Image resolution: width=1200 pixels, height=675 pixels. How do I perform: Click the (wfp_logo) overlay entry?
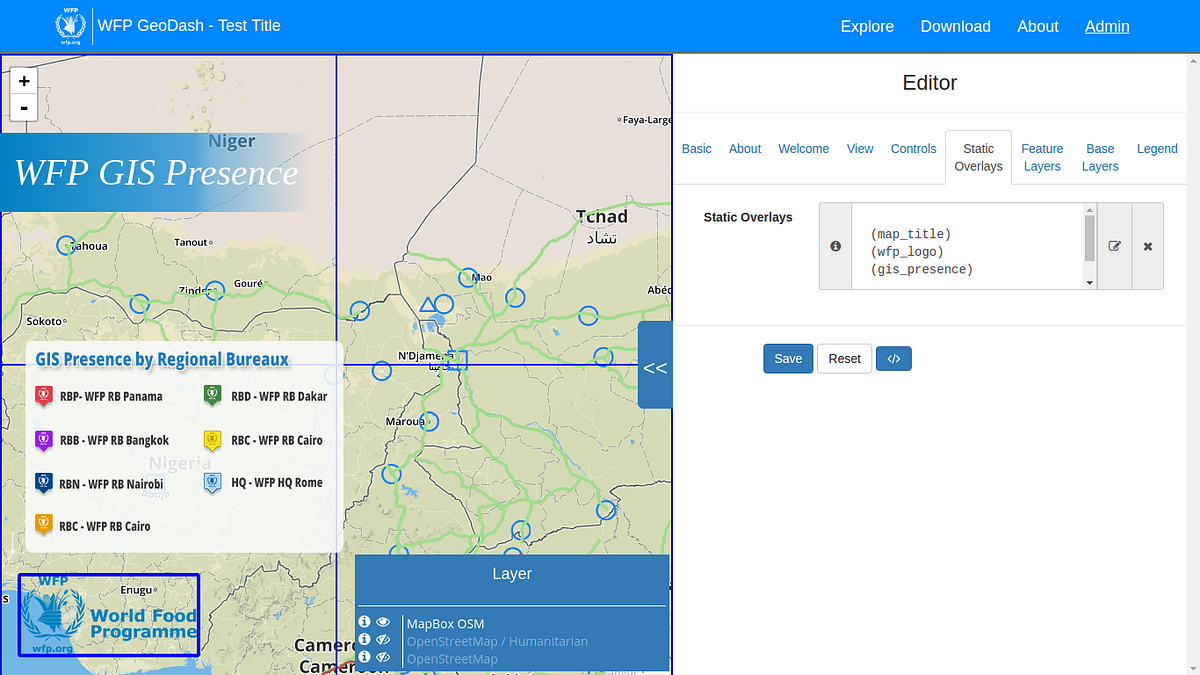pyautogui.click(x=907, y=252)
